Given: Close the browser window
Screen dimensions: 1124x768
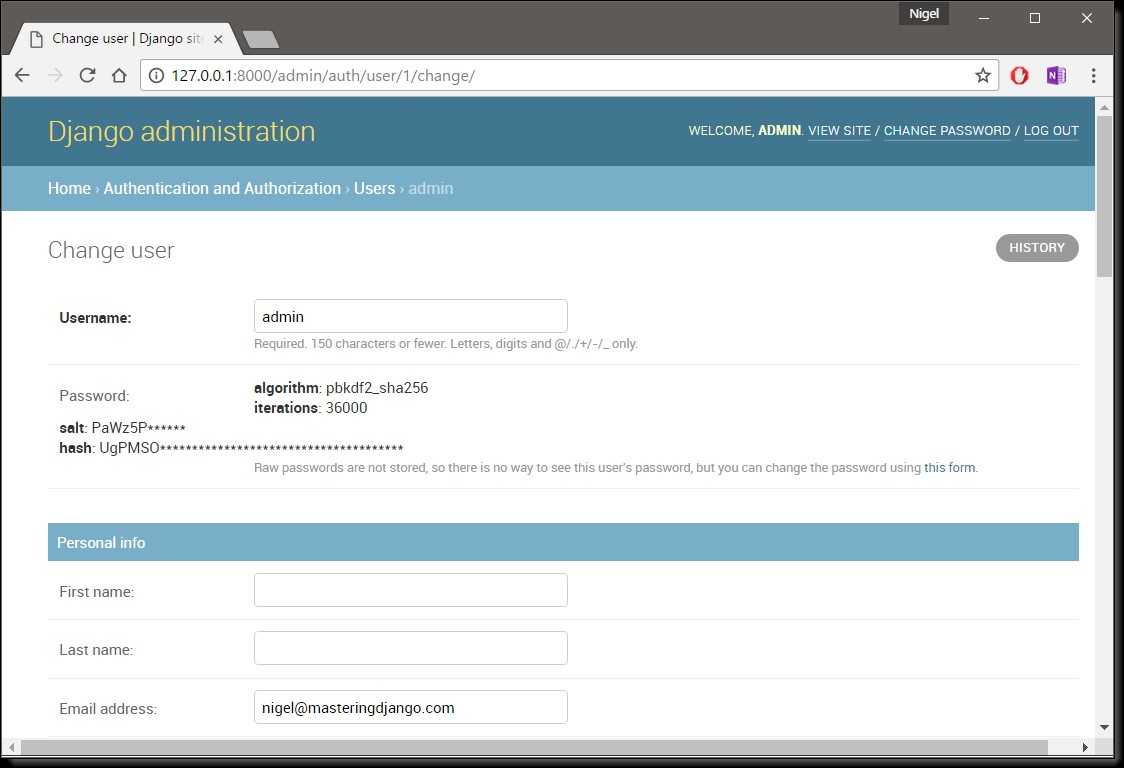Looking at the screenshot, I should [x=1087, y=18].
